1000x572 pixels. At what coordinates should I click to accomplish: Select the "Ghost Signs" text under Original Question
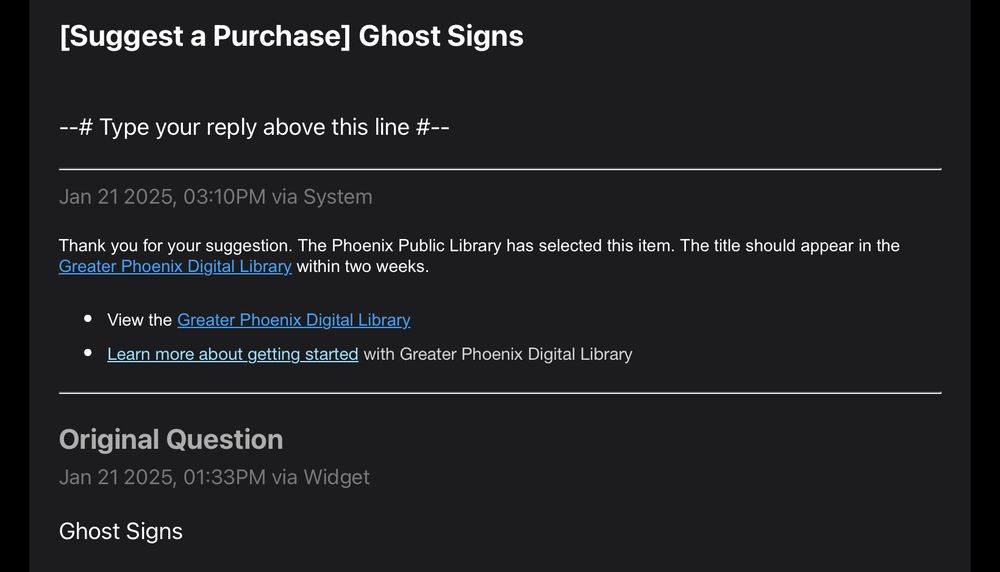tap(121, 531)
